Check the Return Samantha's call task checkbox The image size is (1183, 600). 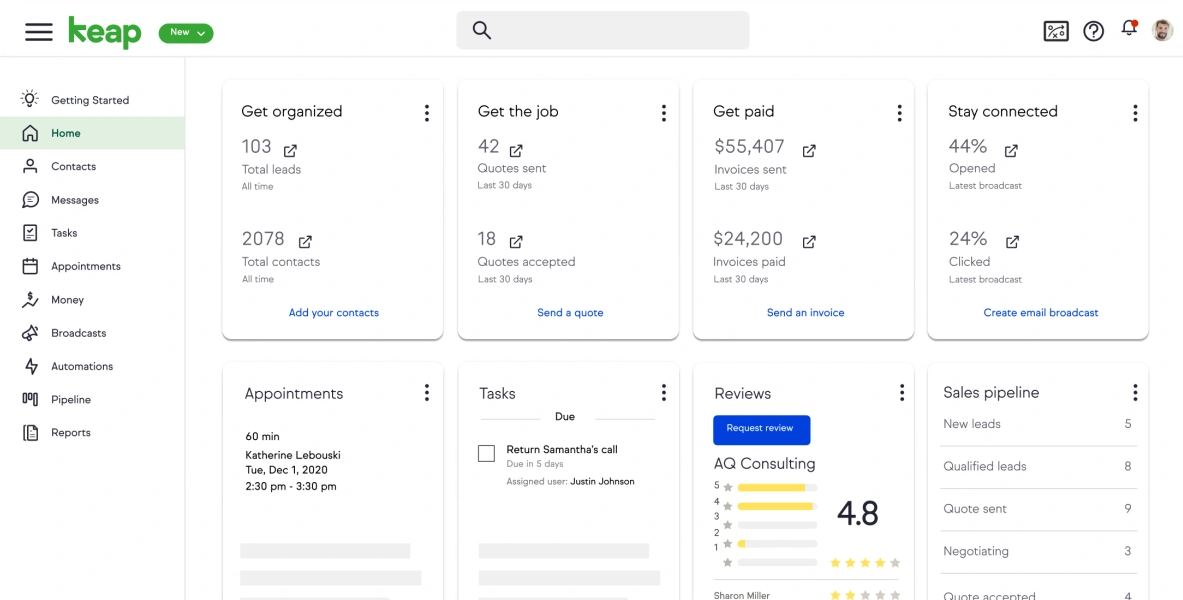pos(487,454)
